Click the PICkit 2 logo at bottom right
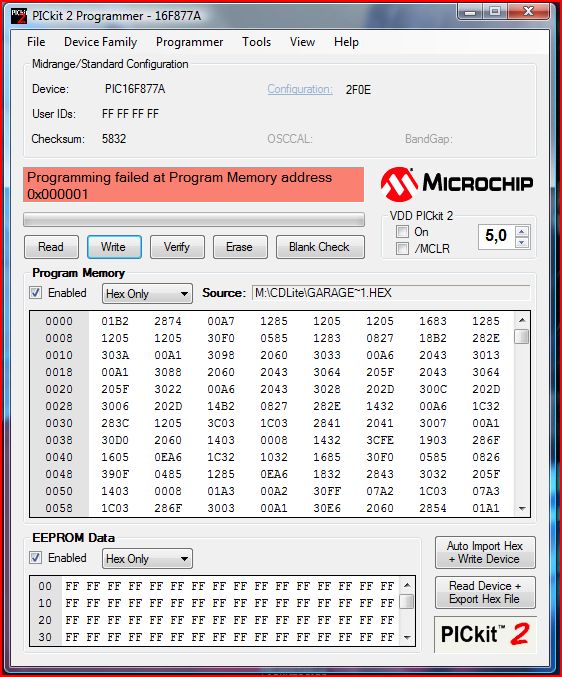Screen dimensions: 562x677 (x=485, y=634)
